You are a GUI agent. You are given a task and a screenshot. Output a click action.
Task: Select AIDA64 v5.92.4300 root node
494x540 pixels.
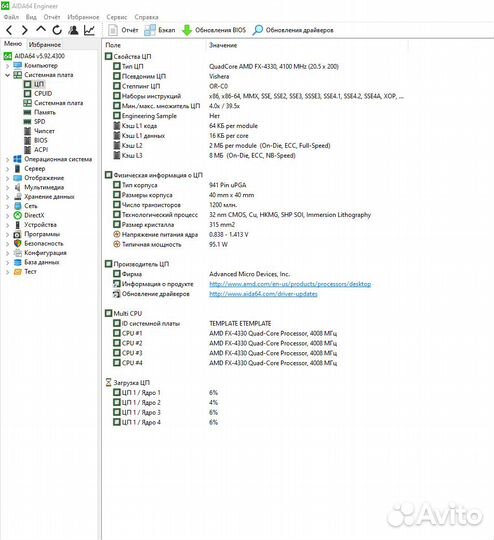click(x=34, y=56)
